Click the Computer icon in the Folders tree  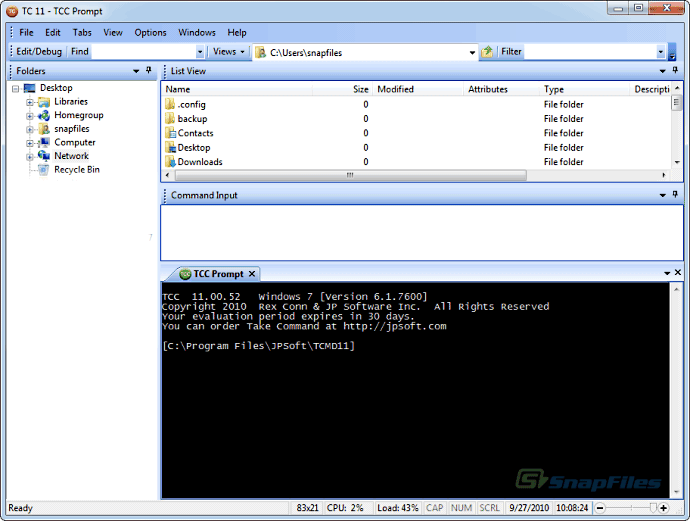tap(44, 143)
